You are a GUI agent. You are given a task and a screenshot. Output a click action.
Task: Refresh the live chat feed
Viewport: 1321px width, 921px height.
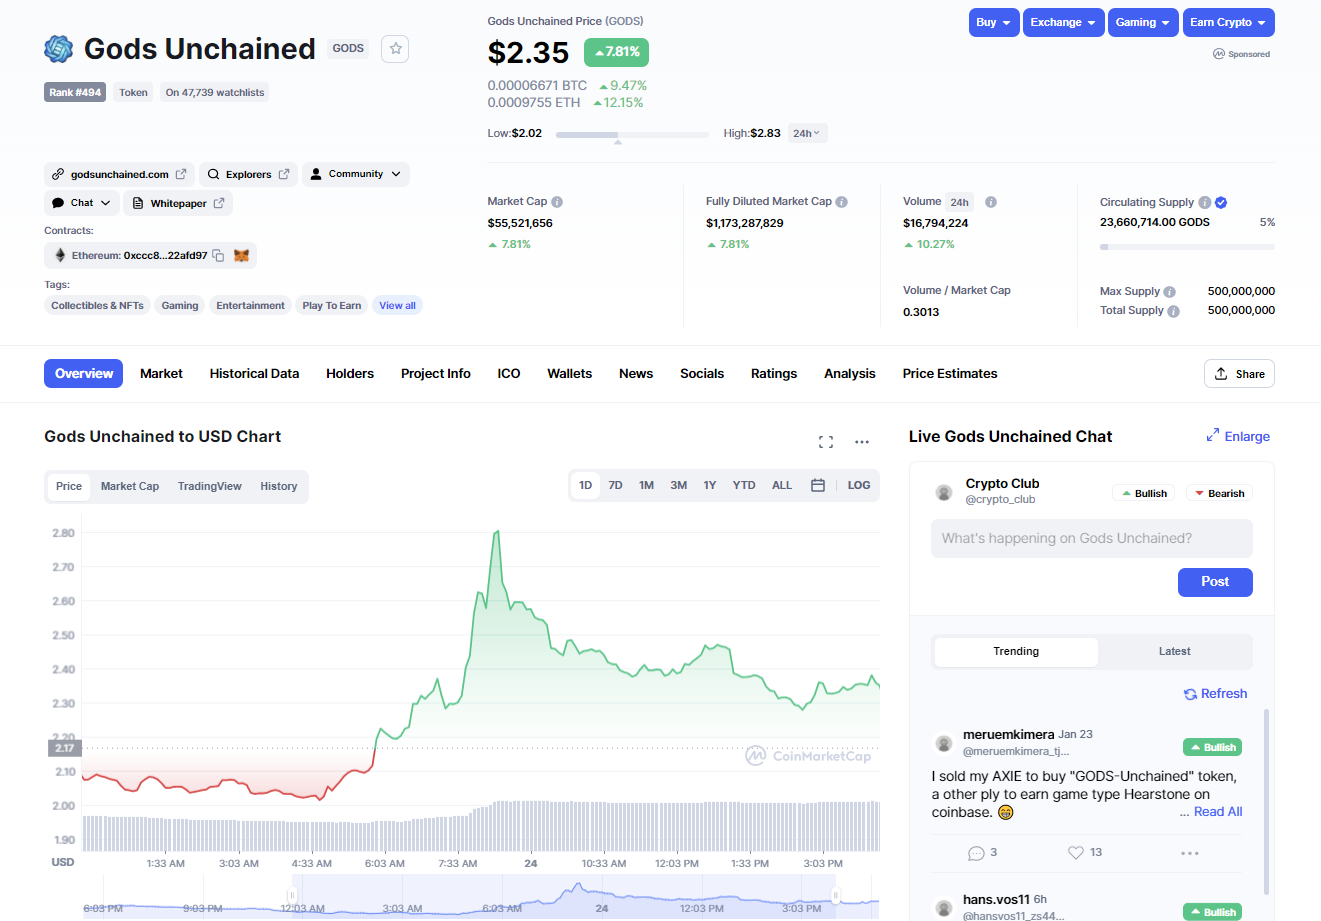click(1215, 694)
